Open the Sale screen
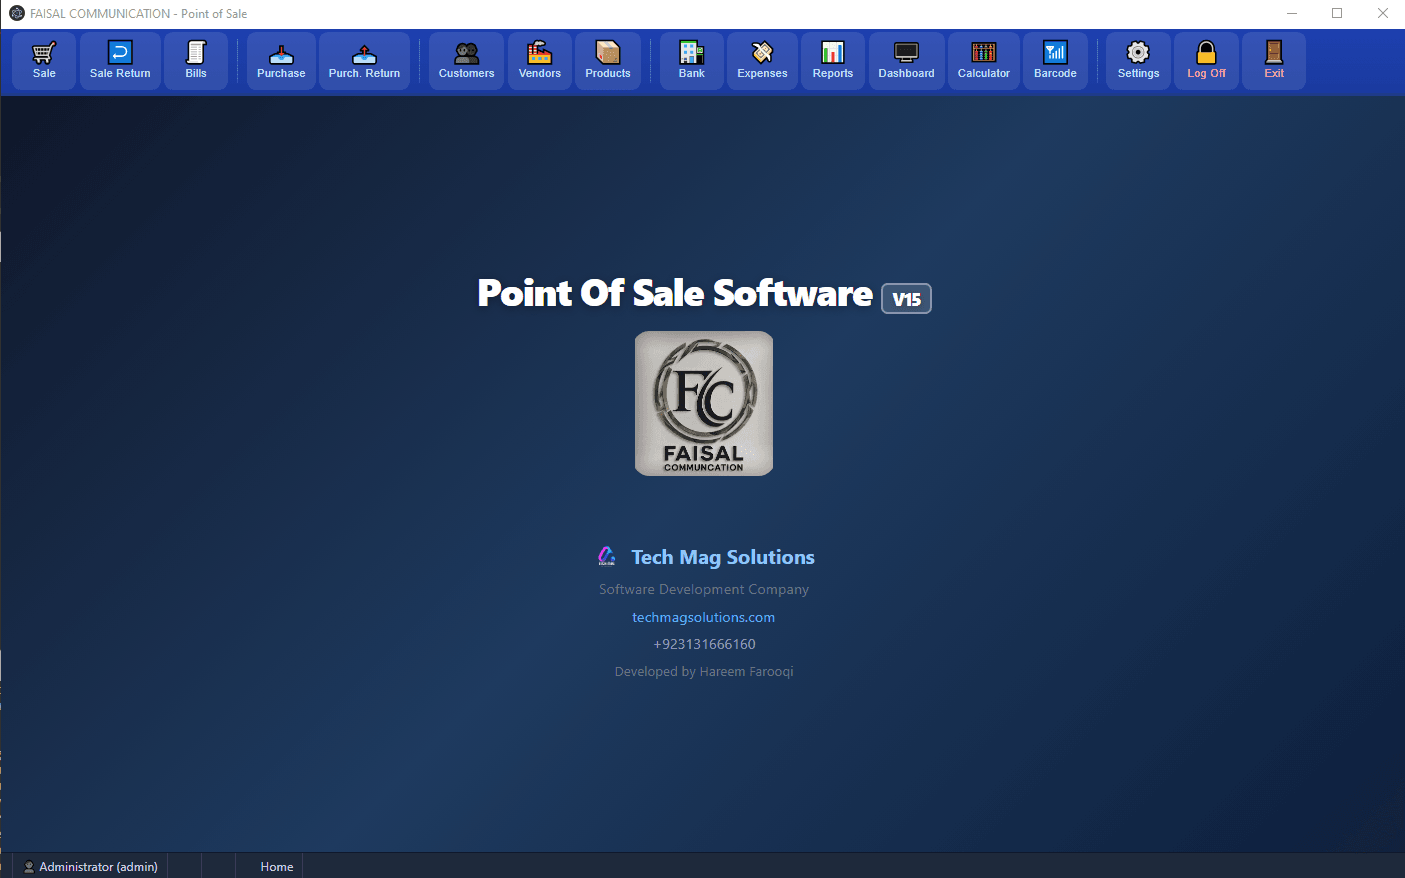The height and width of the screenshot is (878, 1405). point(43,60)
